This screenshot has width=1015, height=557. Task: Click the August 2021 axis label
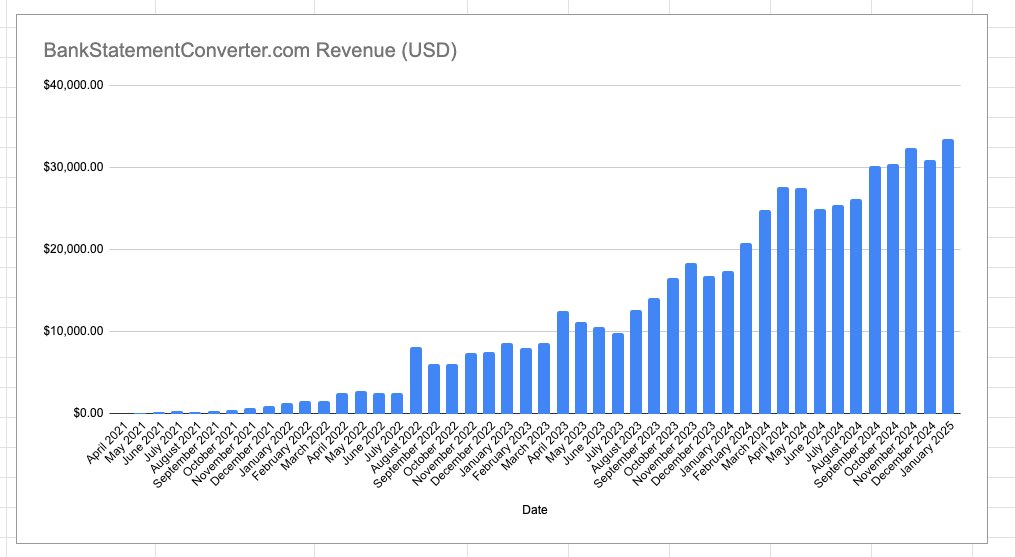point(176,447)
